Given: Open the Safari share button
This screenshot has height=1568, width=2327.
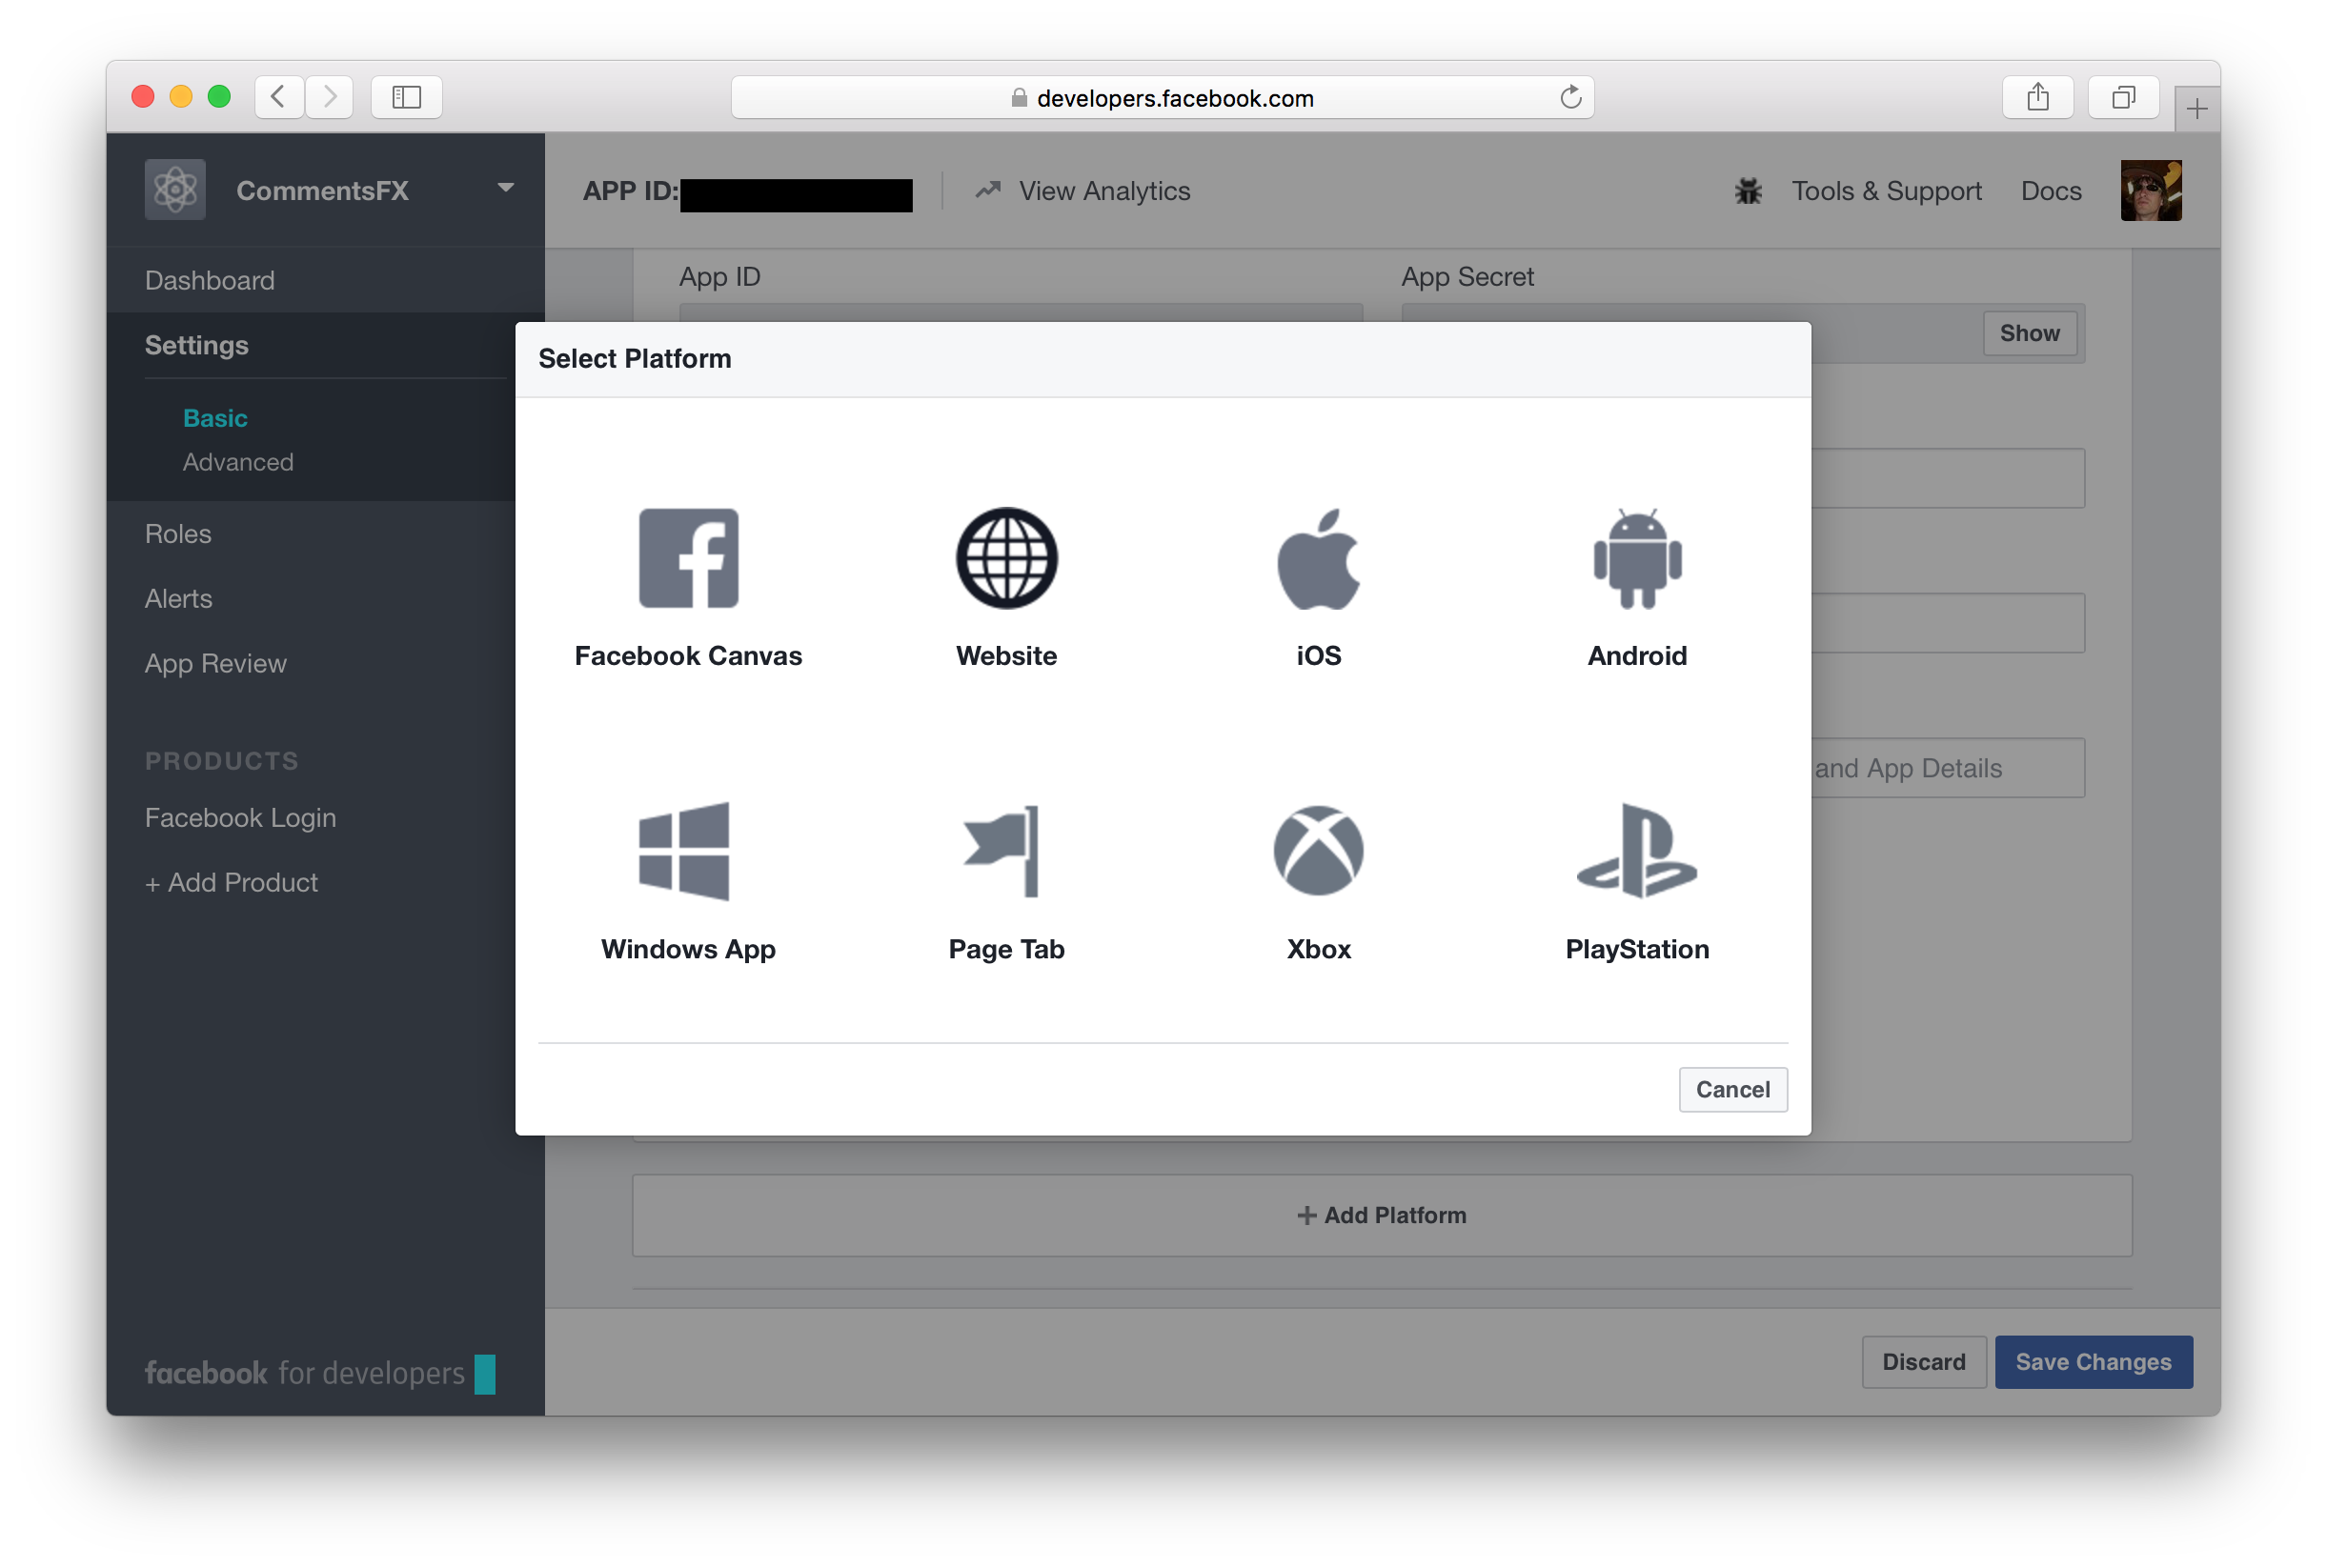Looking at the screenshot, I should (2037, 97).
